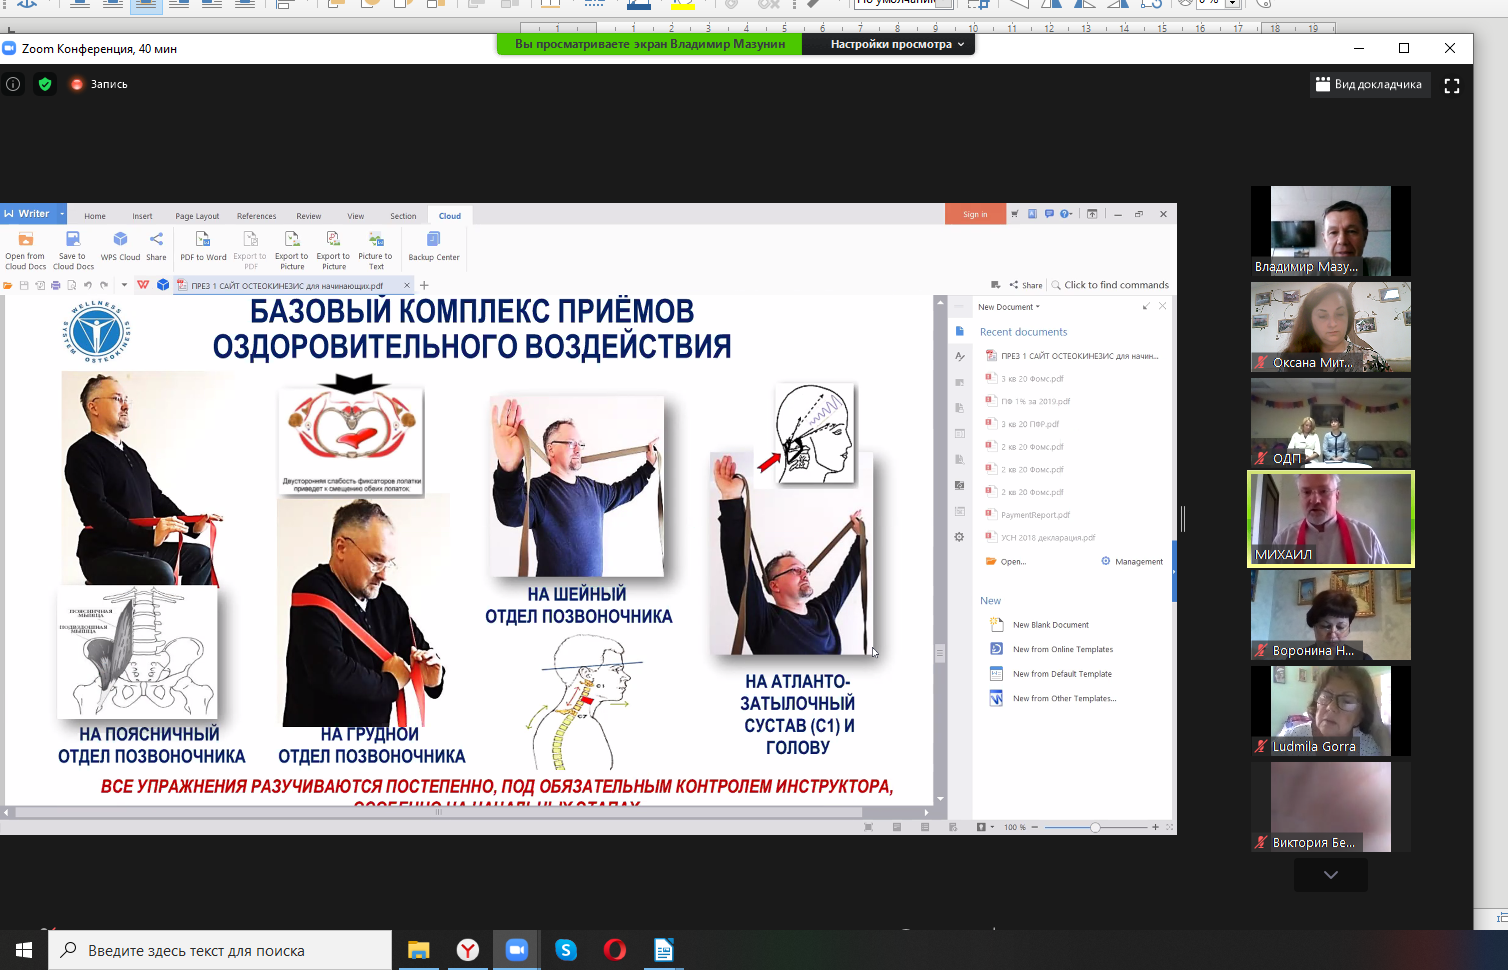Click the Zoom fullscreen icon
Viewport: 1508px width, 970px height.
tap(1452, 86)
